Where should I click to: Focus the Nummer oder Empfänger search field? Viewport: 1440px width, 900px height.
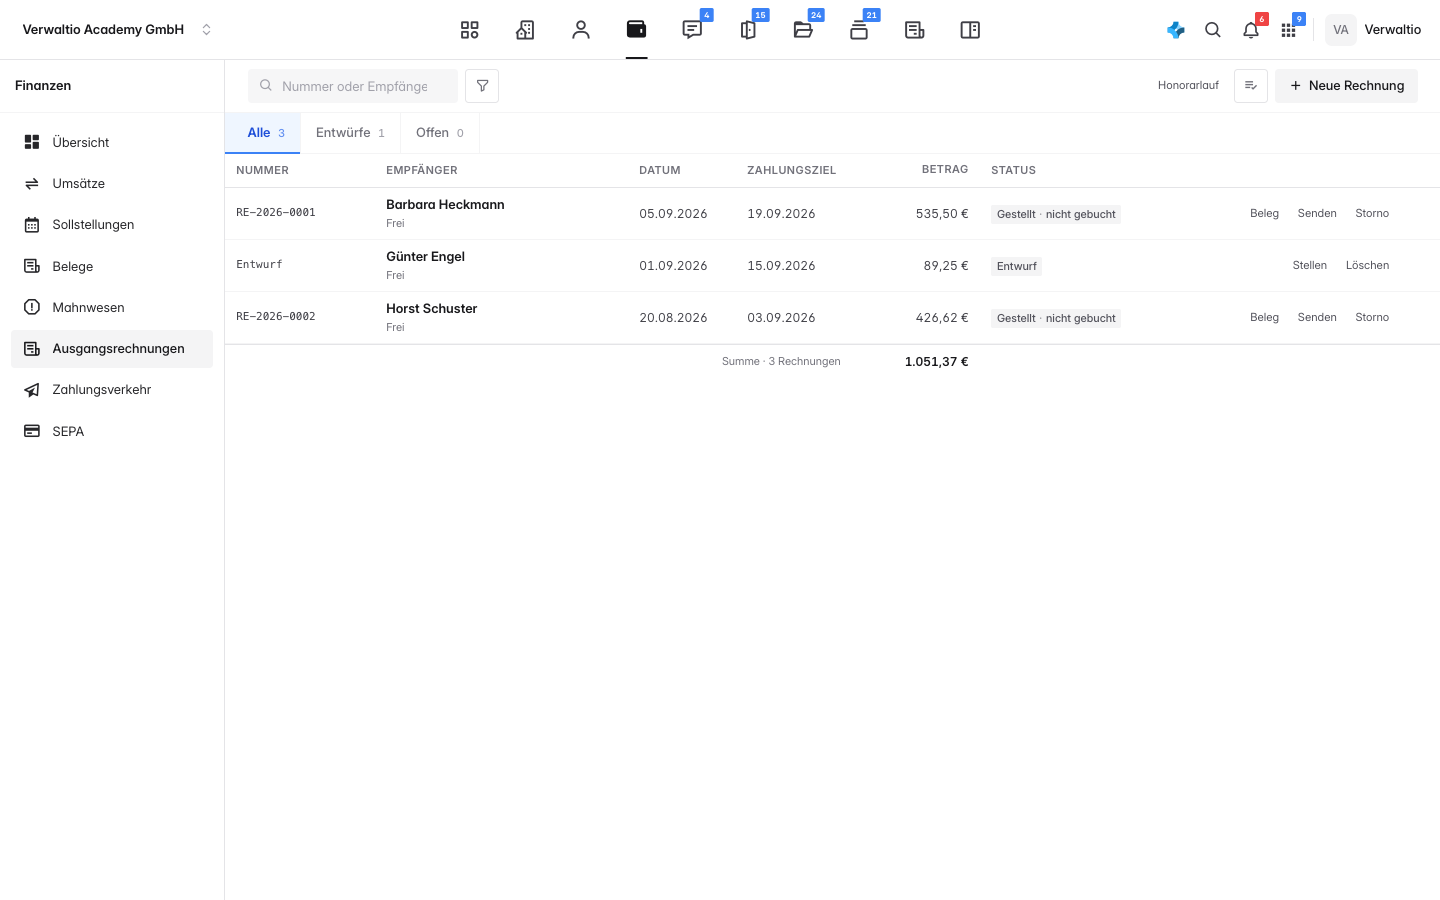pos(353,86)
